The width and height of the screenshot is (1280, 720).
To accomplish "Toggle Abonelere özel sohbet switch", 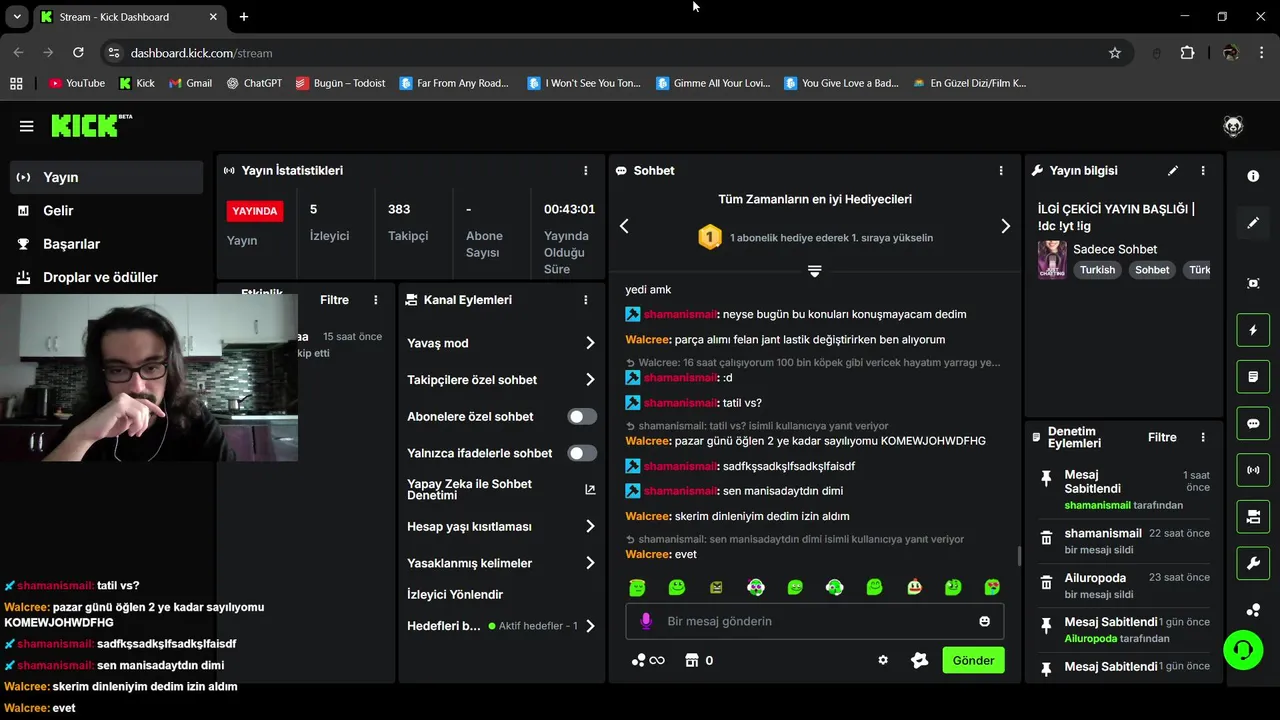I will coord(582,417).
